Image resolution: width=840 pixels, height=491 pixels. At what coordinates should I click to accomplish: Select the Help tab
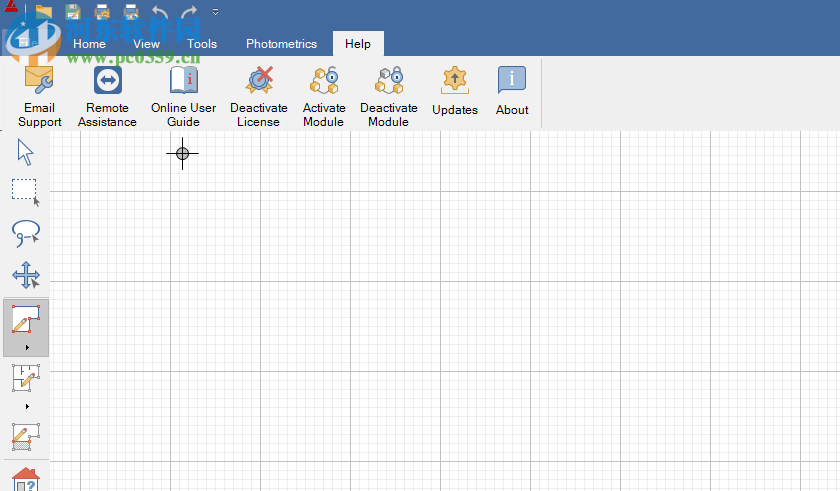[x=358, y=44]
